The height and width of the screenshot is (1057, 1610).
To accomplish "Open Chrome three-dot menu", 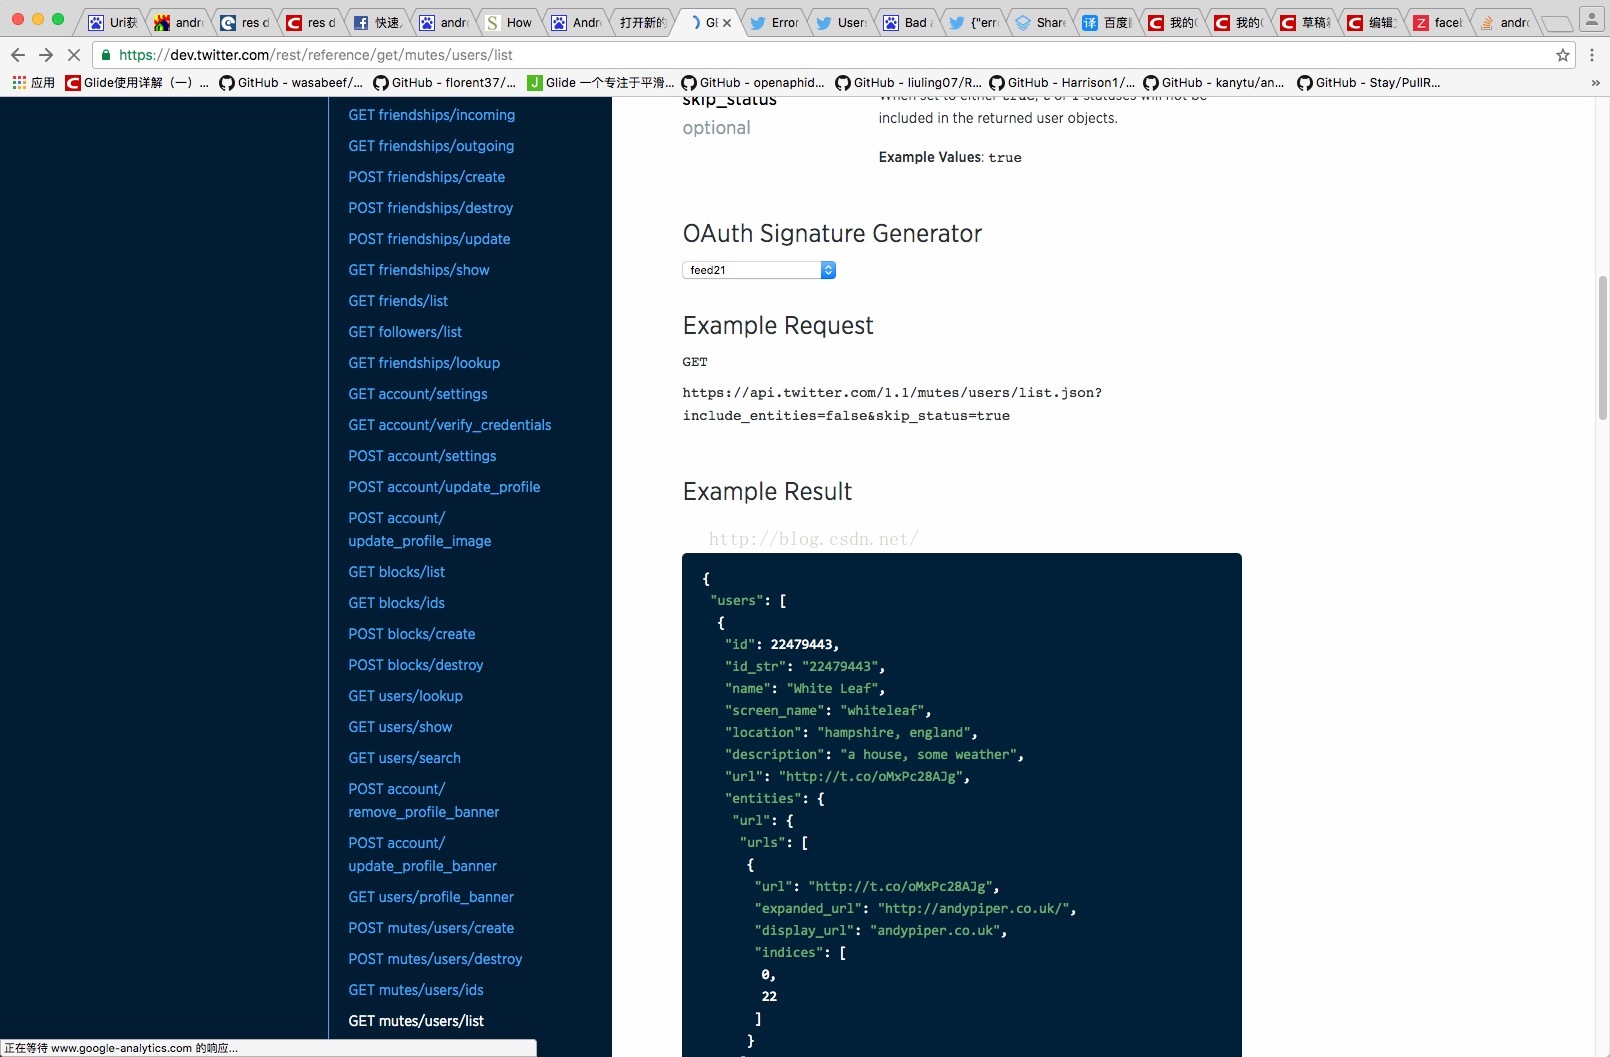I will [1592, 55].
